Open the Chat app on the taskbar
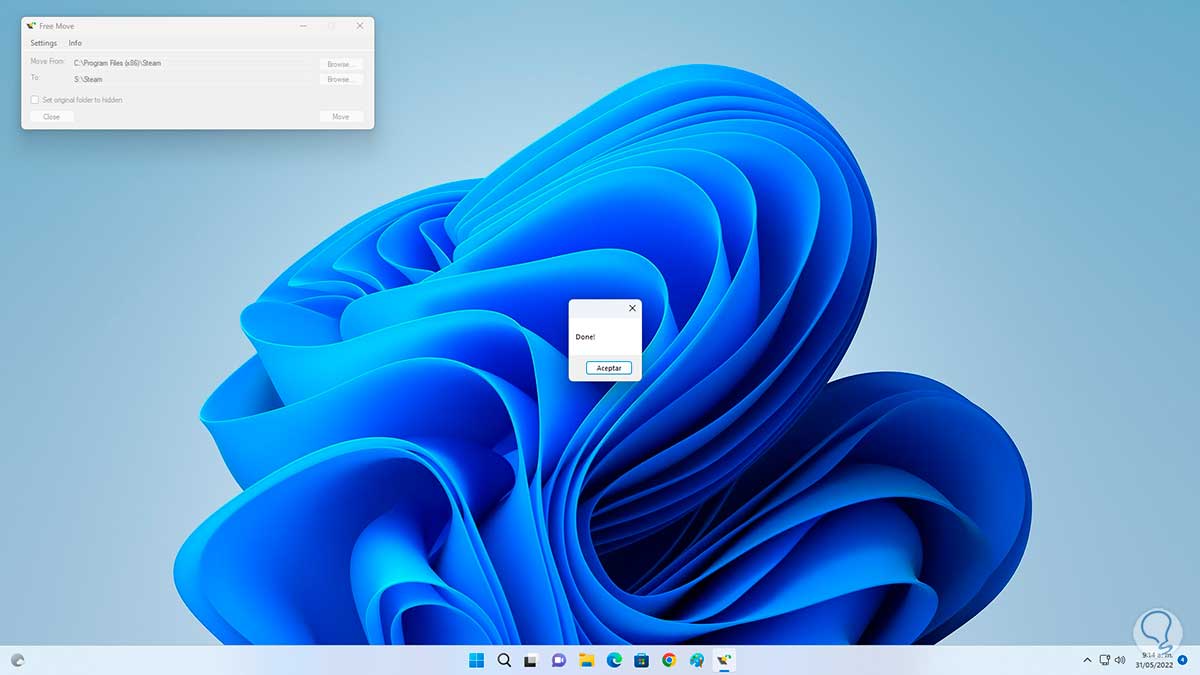 point(559,660)
